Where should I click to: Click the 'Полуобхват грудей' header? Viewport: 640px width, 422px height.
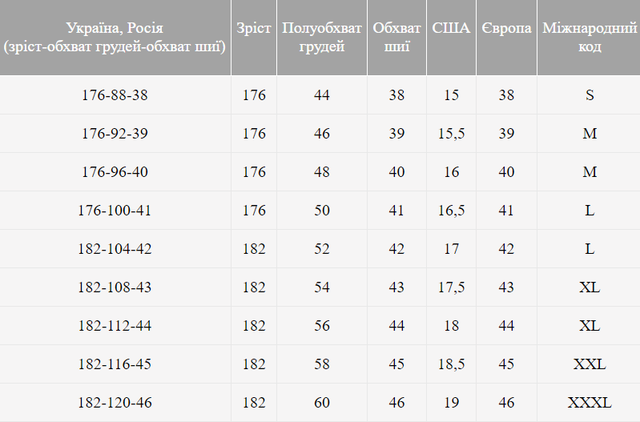tap(321, 38)
